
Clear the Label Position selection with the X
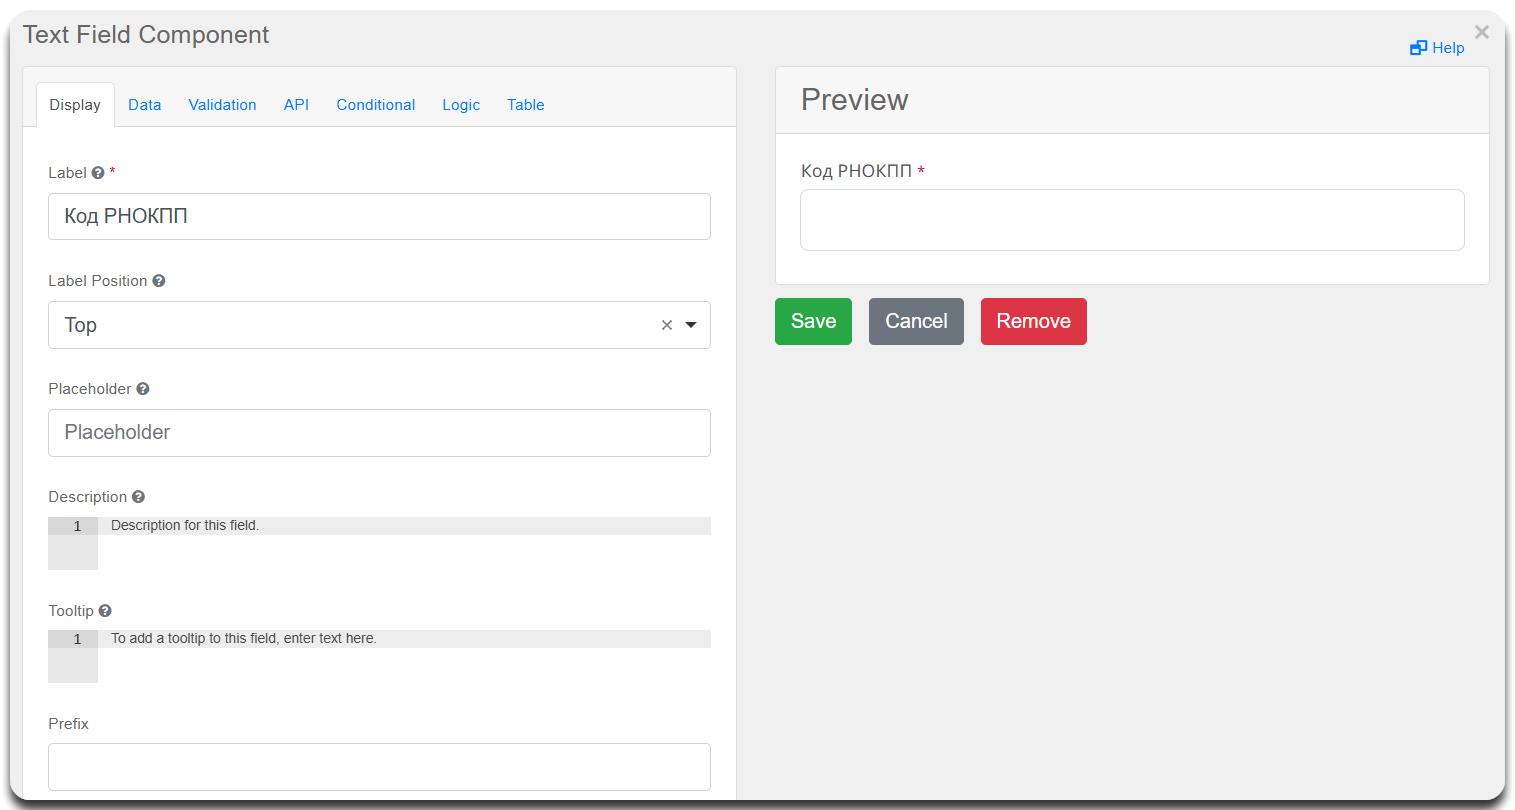[x=667, y=325]
